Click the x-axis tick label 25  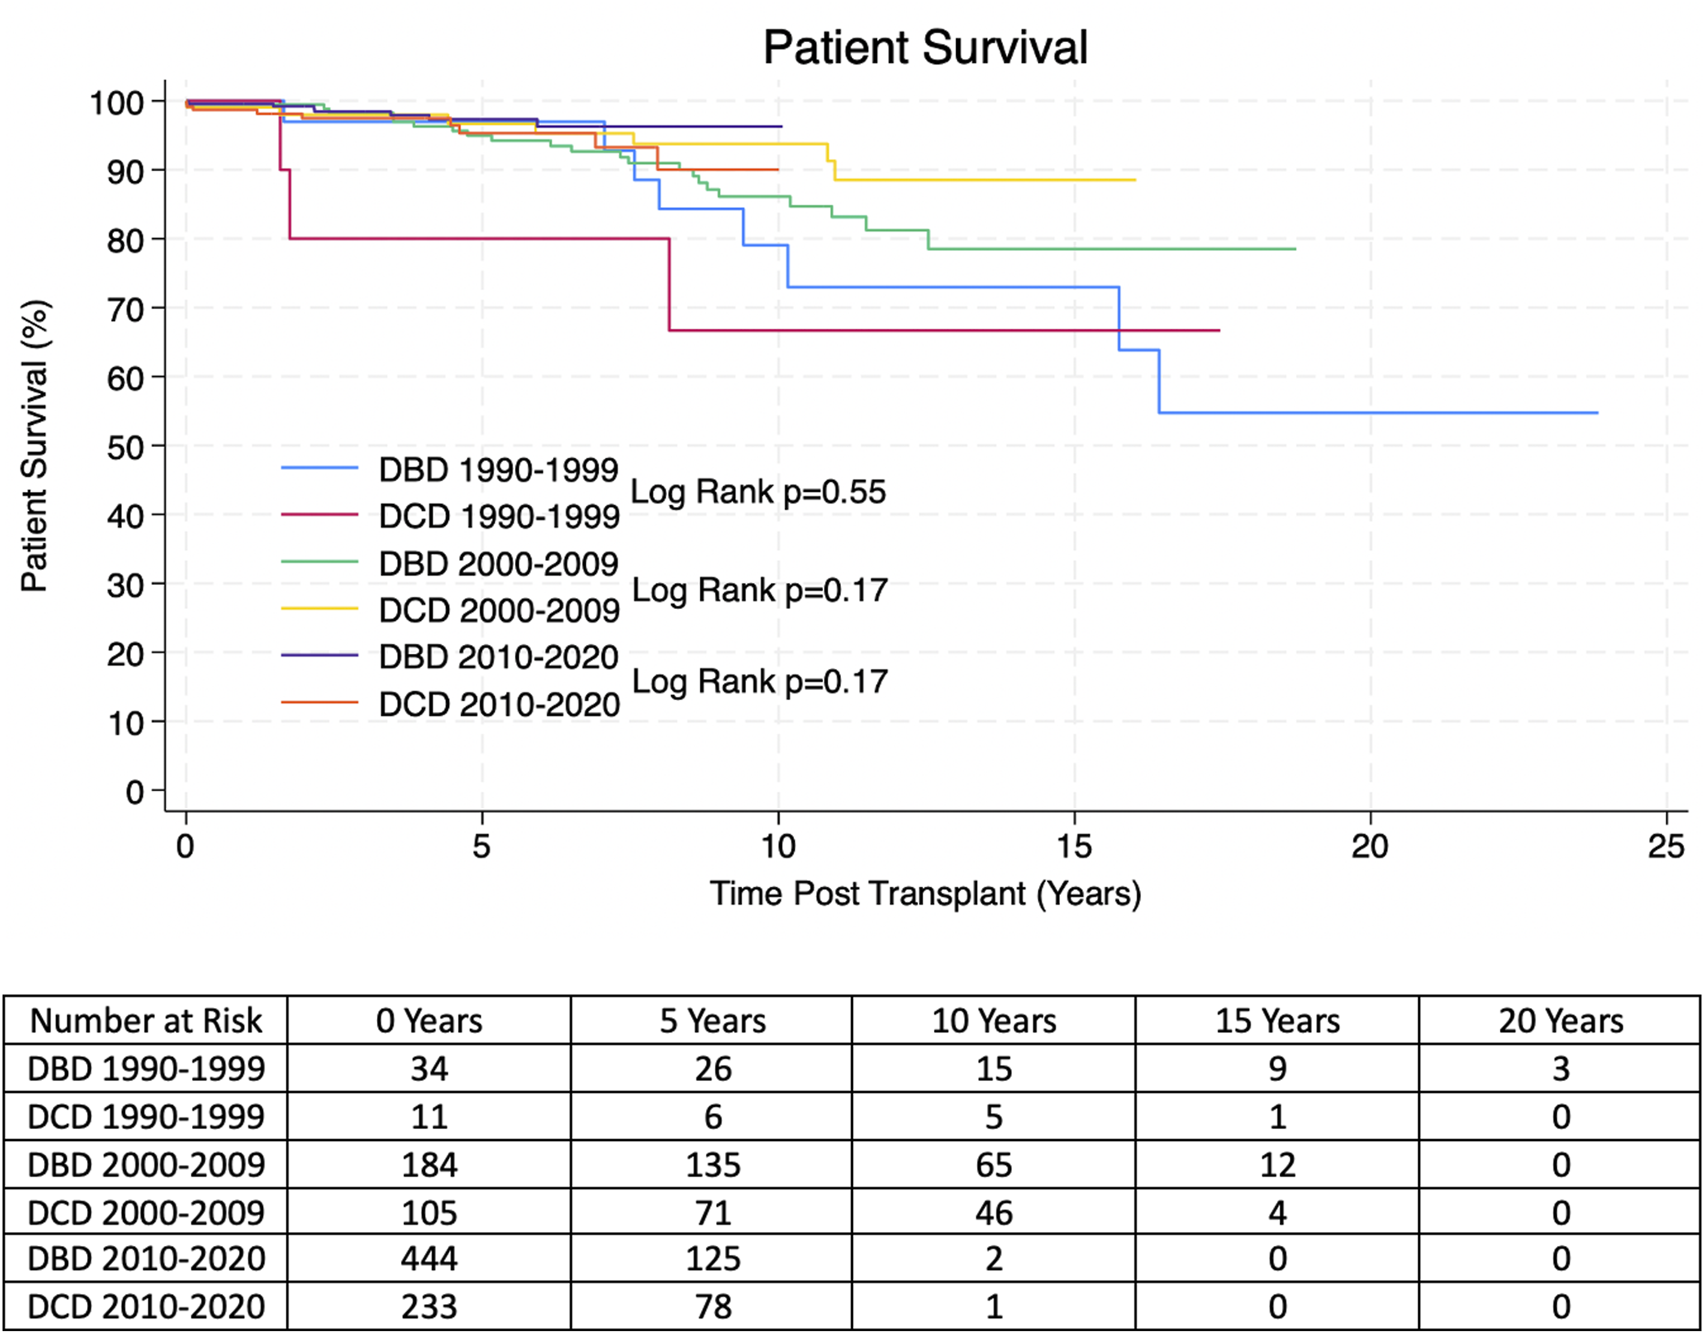pyautogui.click(x=1666, y=847)
